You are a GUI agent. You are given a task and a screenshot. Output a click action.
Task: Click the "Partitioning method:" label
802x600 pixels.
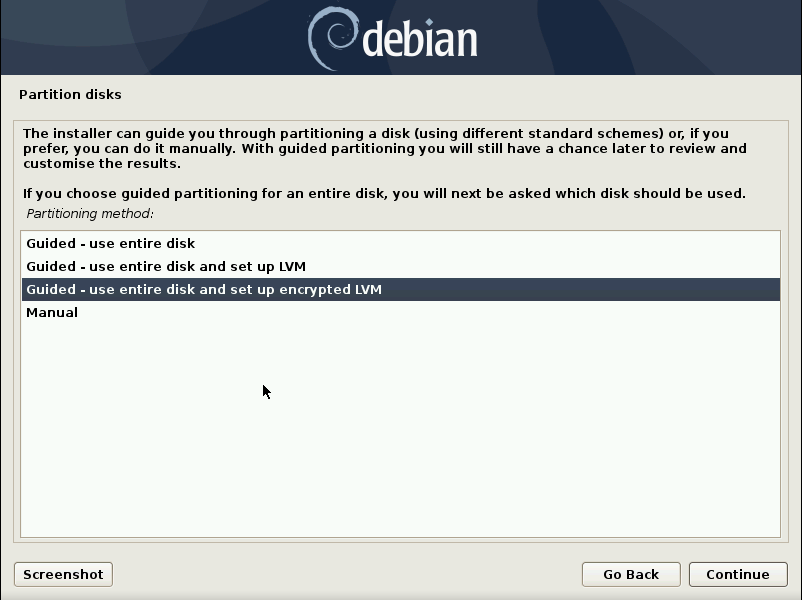click(x=90, y=214)
